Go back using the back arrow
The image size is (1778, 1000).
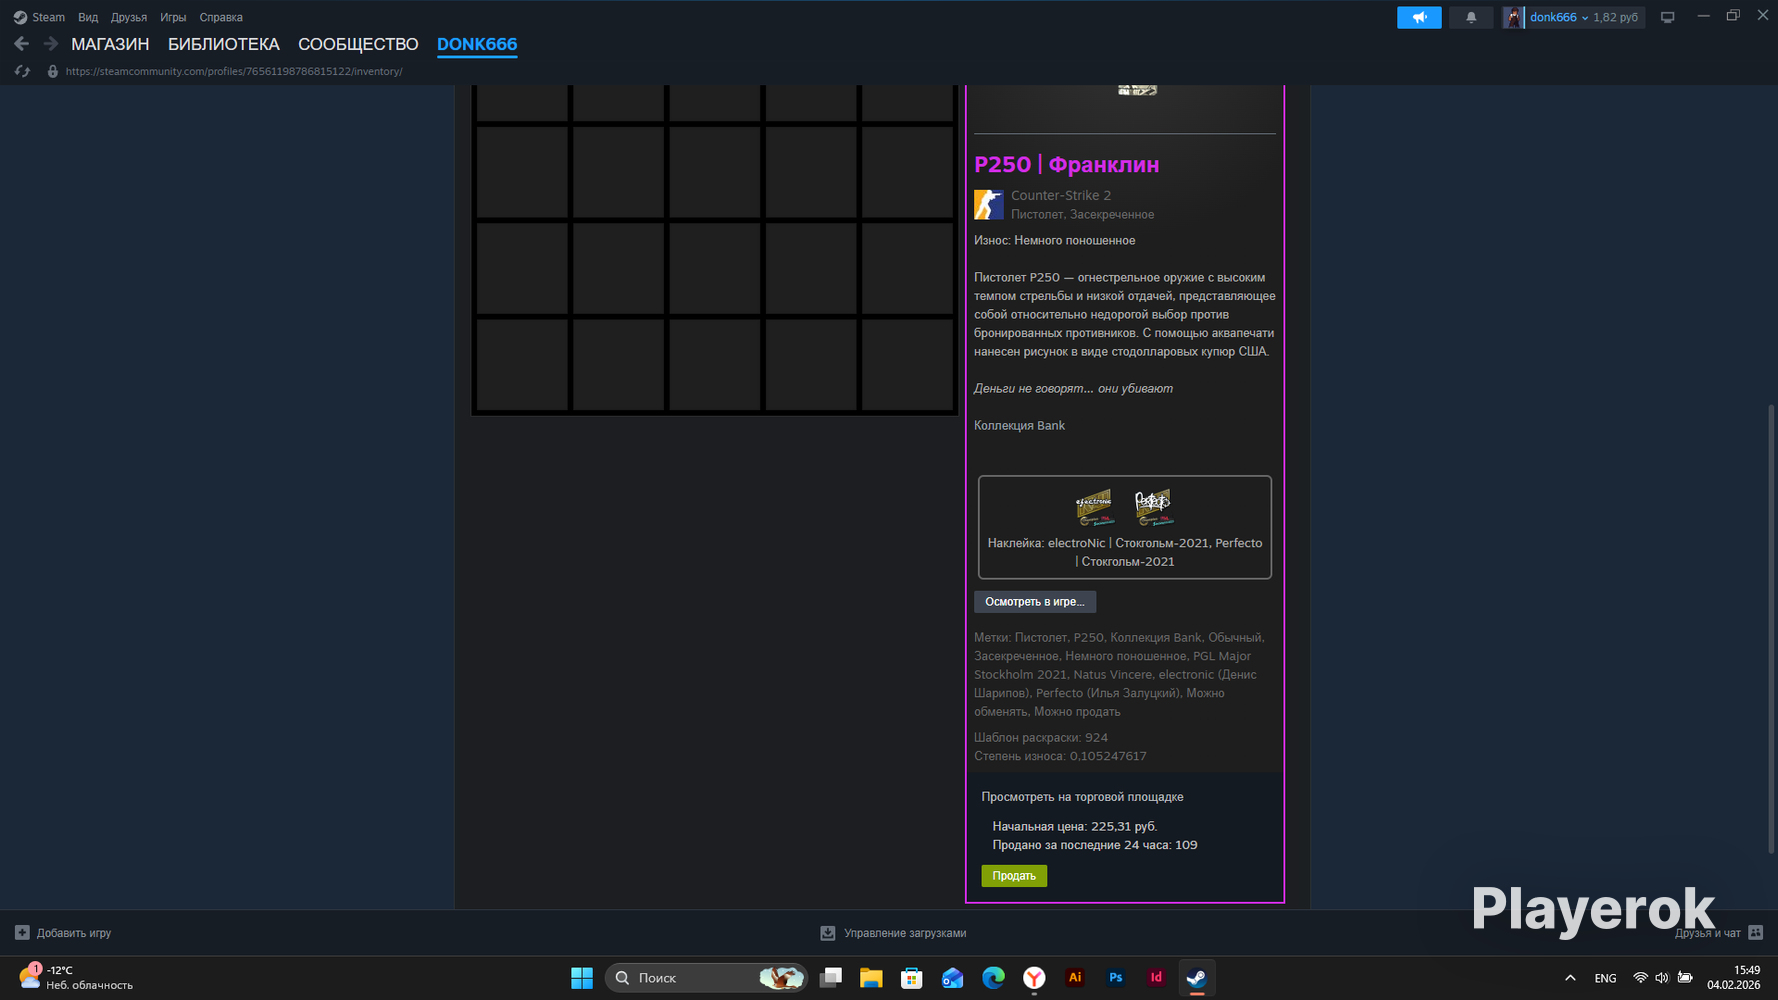click(x=22, y=44)
